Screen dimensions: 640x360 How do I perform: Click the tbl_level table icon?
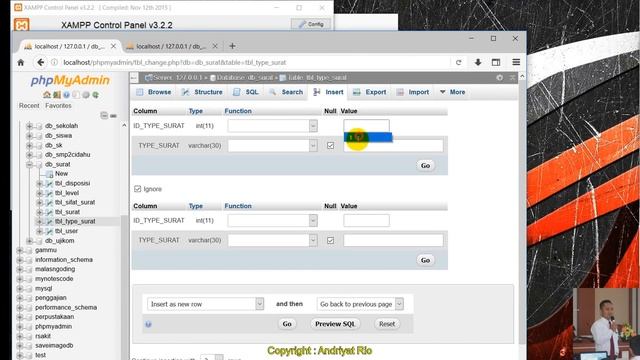click(49, 193)
